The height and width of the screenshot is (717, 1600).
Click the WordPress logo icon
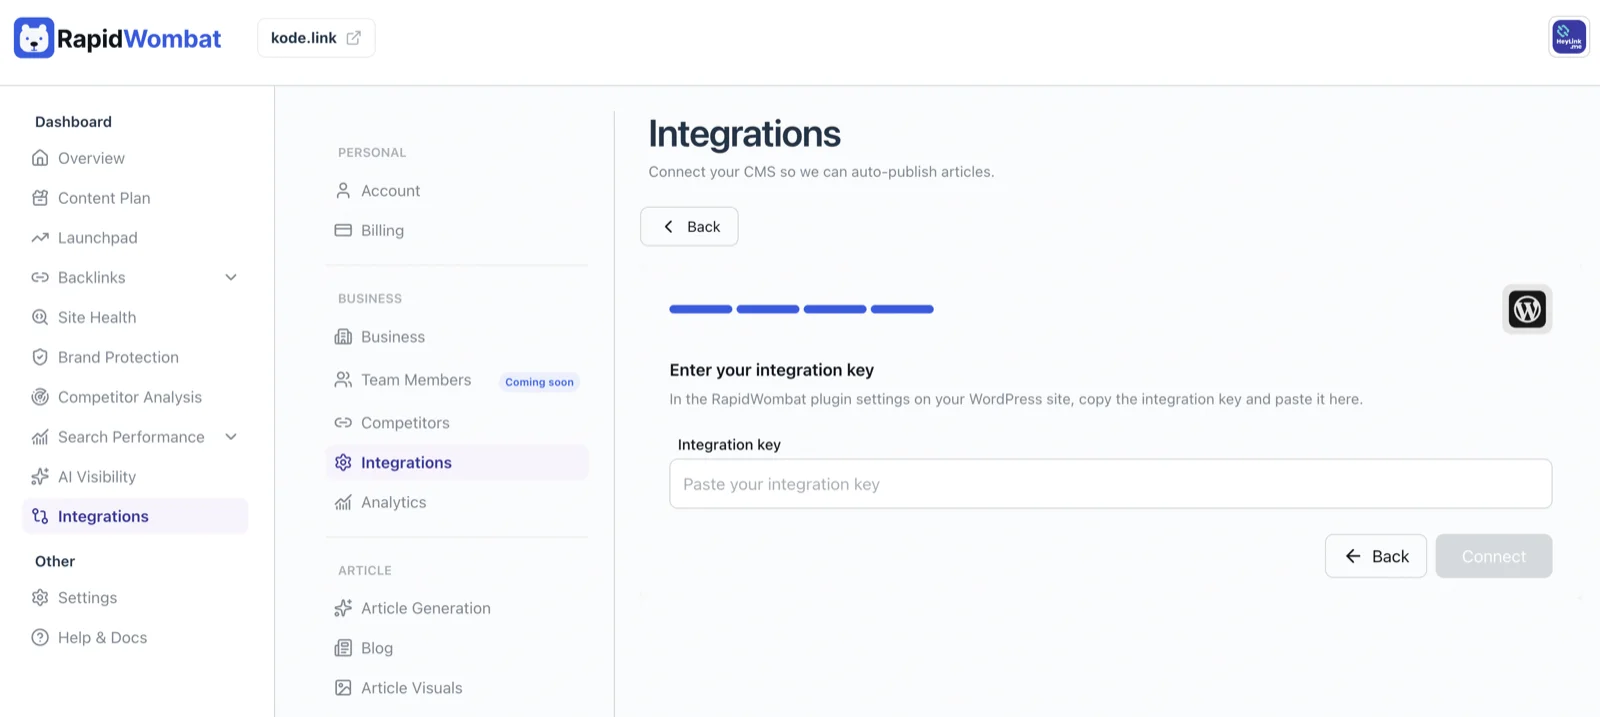(1527, 309)
